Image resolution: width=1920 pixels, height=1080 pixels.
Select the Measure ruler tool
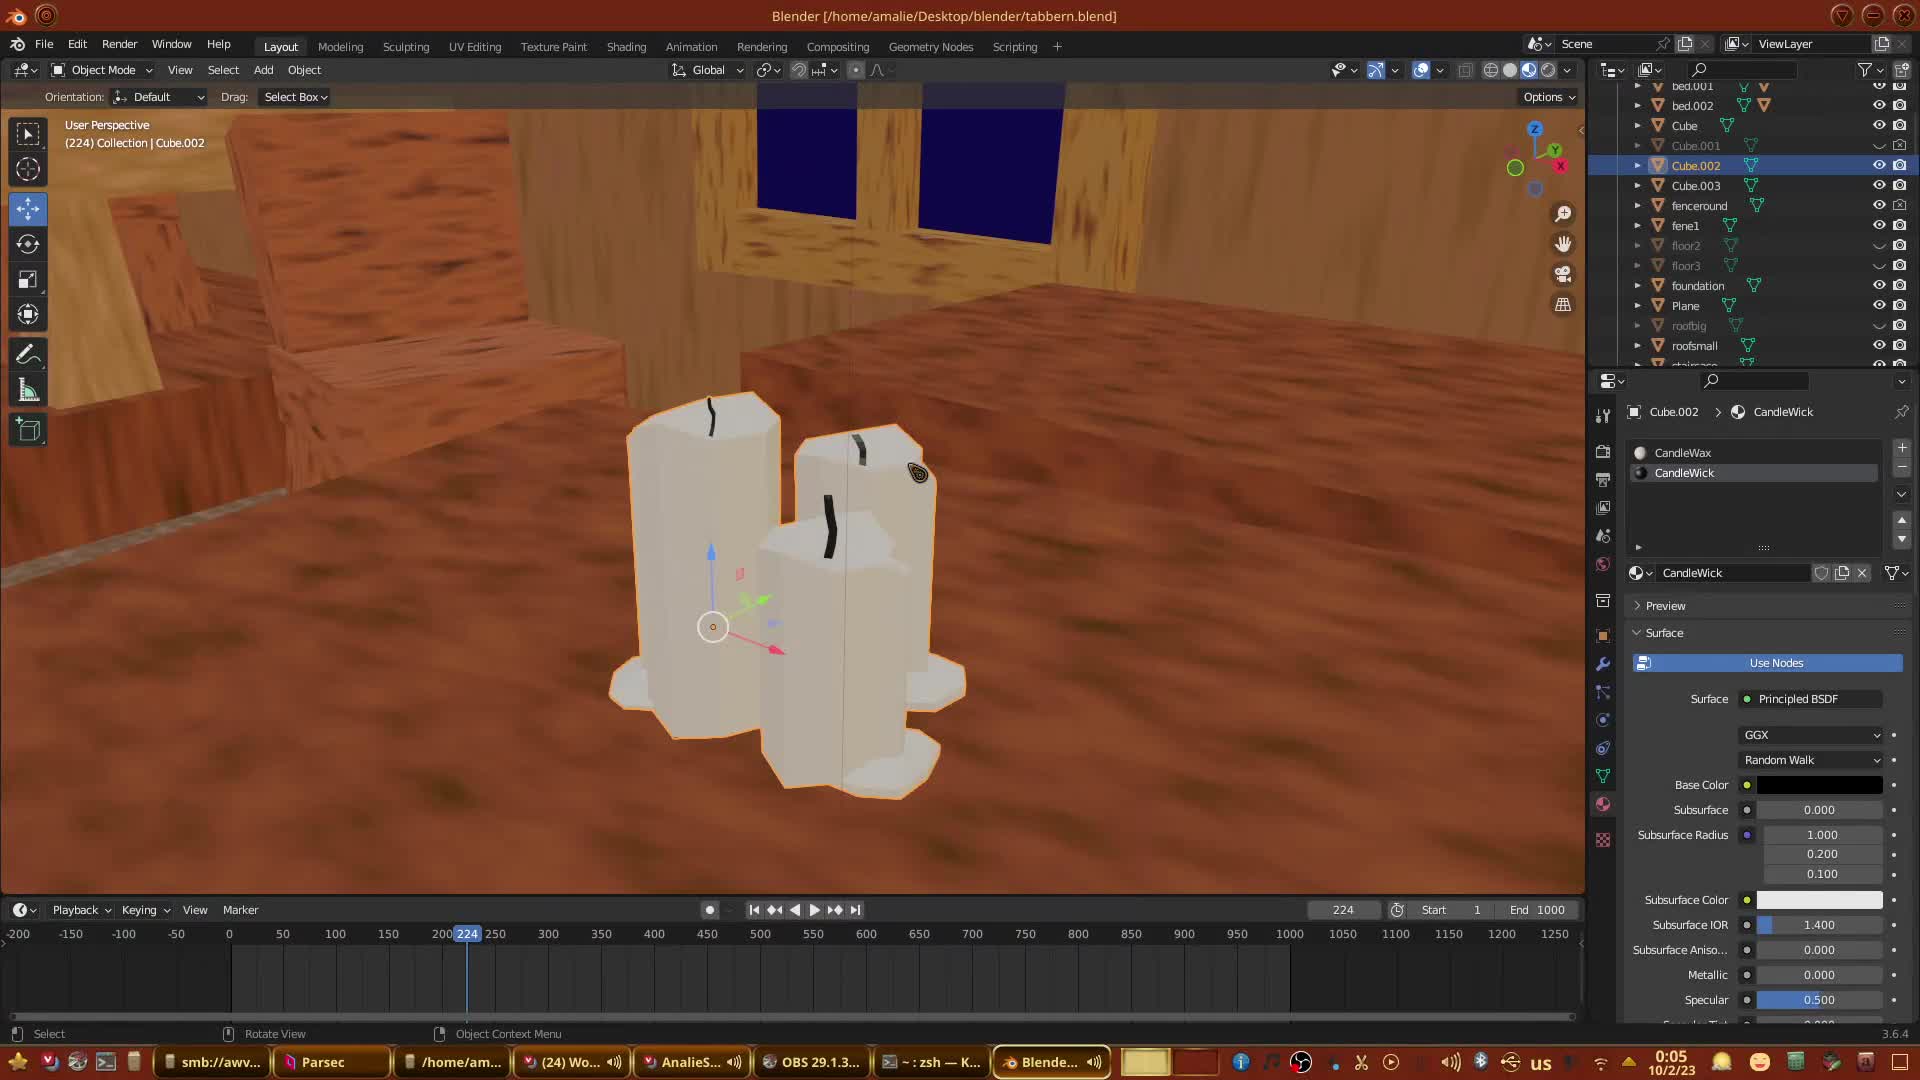(28, 391)
